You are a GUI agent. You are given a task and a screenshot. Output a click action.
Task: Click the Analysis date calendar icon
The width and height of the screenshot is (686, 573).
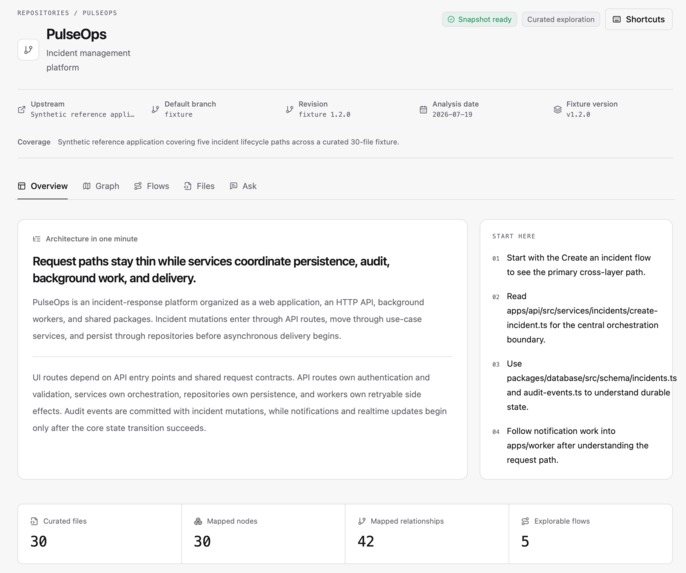(x=423, y=109)
